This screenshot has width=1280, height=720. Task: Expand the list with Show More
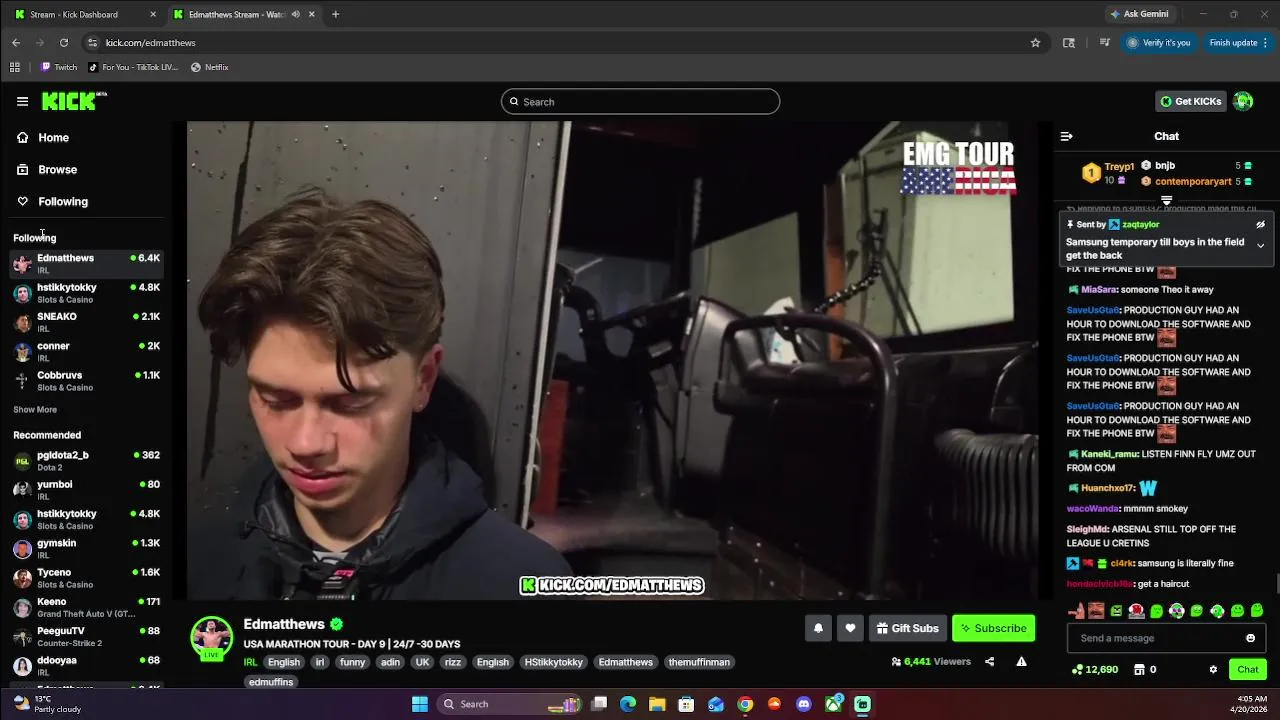click(x=35, y=409)
